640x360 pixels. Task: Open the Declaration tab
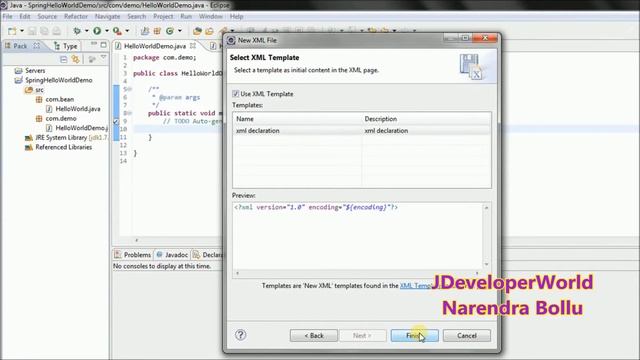pyautogui.click(x=208, y=255)
